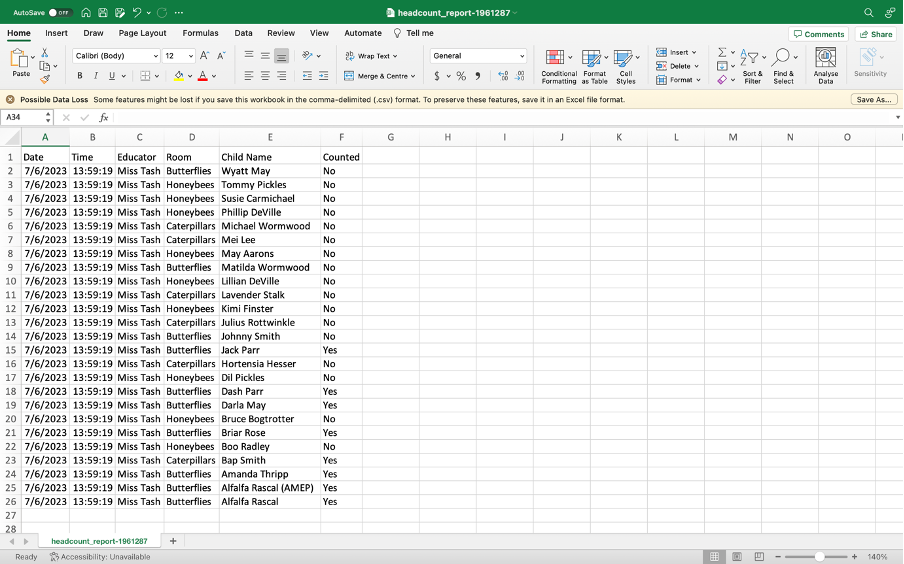Toggle Bold formatting
The width and height of the screenshot is (904, 564).
80,76
